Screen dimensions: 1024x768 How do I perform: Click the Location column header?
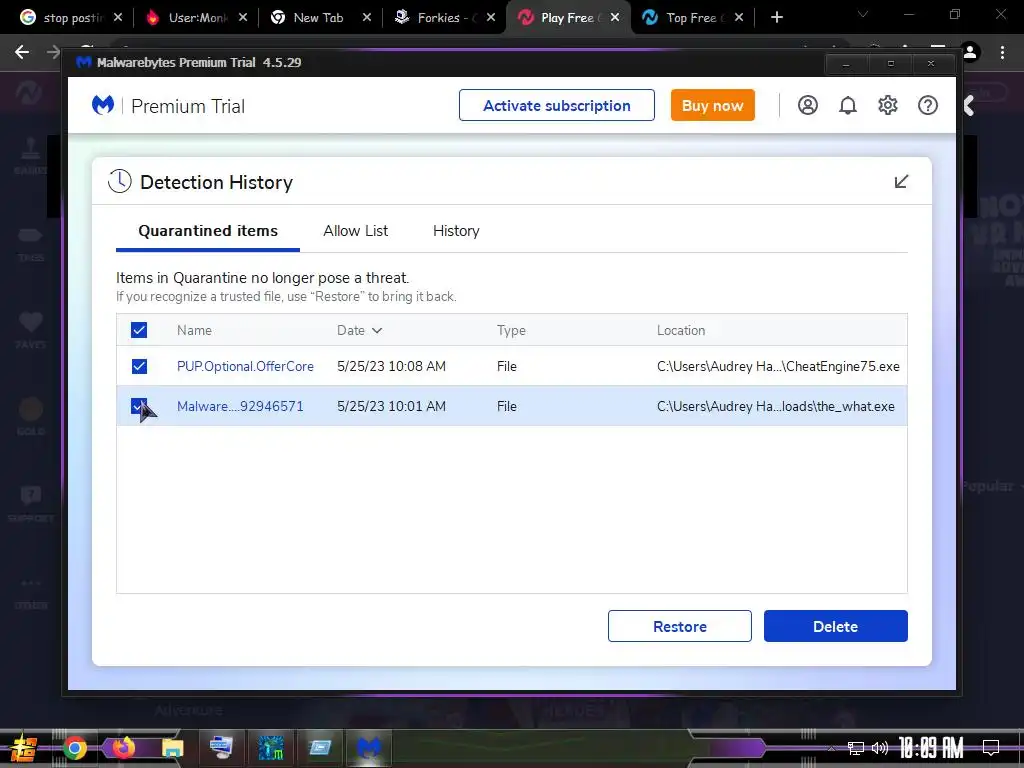pyautogui.click(x=680, y=330)
